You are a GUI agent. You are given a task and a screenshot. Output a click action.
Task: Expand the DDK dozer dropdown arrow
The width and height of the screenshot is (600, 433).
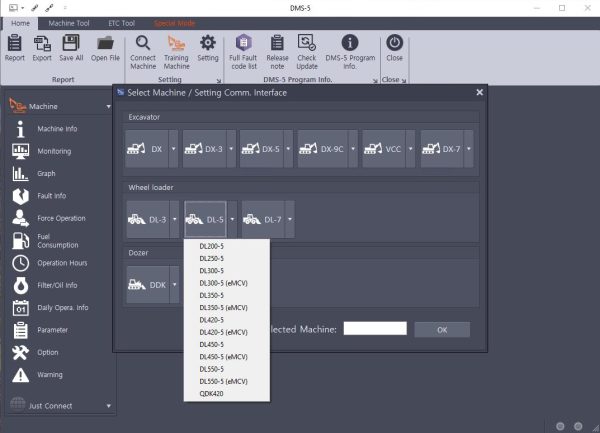coord(174,285)
